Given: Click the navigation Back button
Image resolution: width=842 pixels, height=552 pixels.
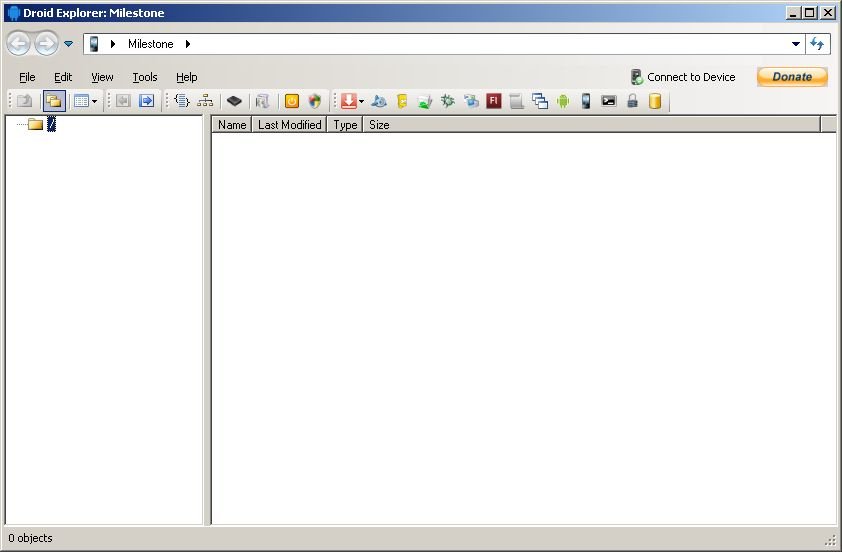Looking at the screenshot, I should 19,43.
